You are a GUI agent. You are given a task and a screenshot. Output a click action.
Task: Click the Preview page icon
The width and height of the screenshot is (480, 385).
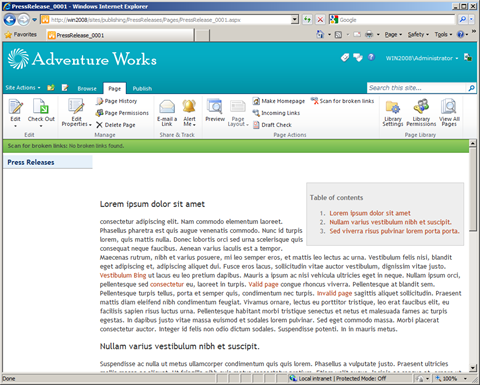tap(215, 107)
